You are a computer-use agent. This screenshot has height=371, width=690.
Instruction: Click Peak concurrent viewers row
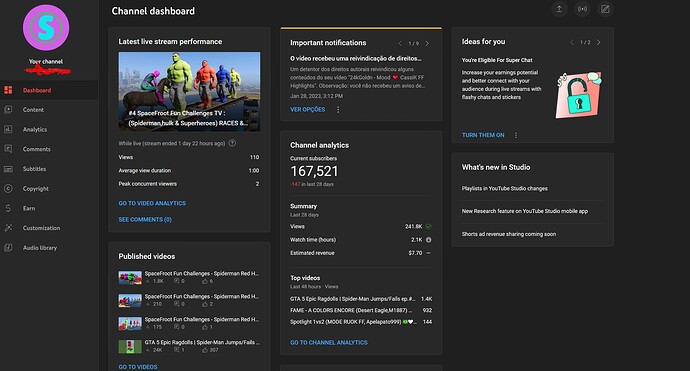pyautogui.click(x=189, y=184)
